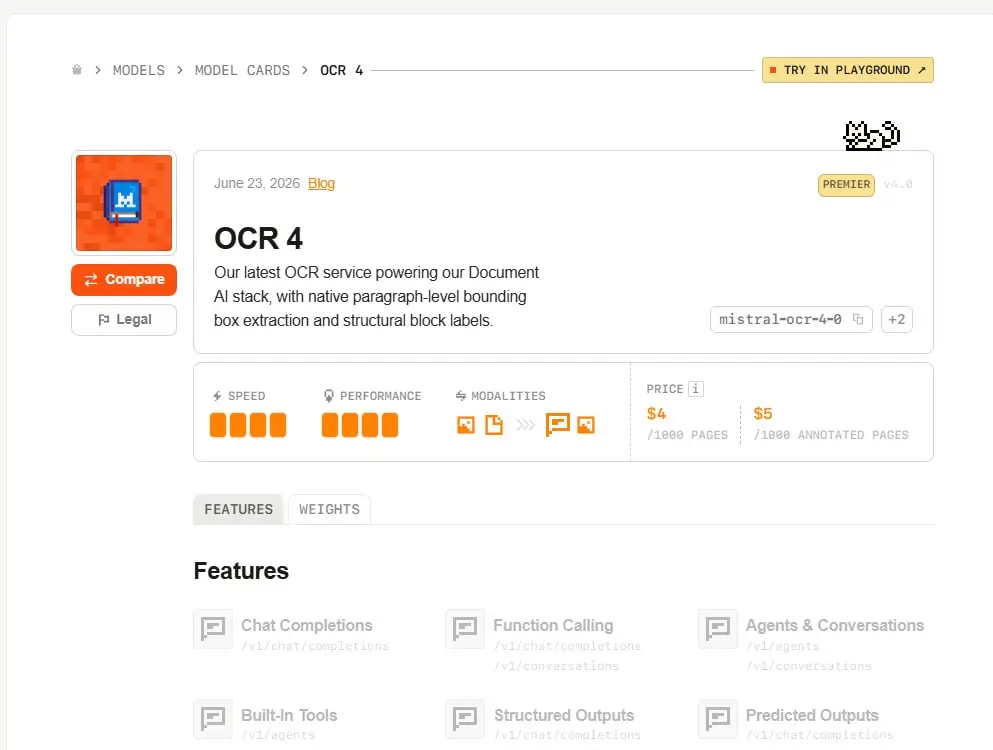Image resolution: width=993 pixels, height=750 pixels.
Task: Navigate to Models breadcrumb
Action: (139, 70)
